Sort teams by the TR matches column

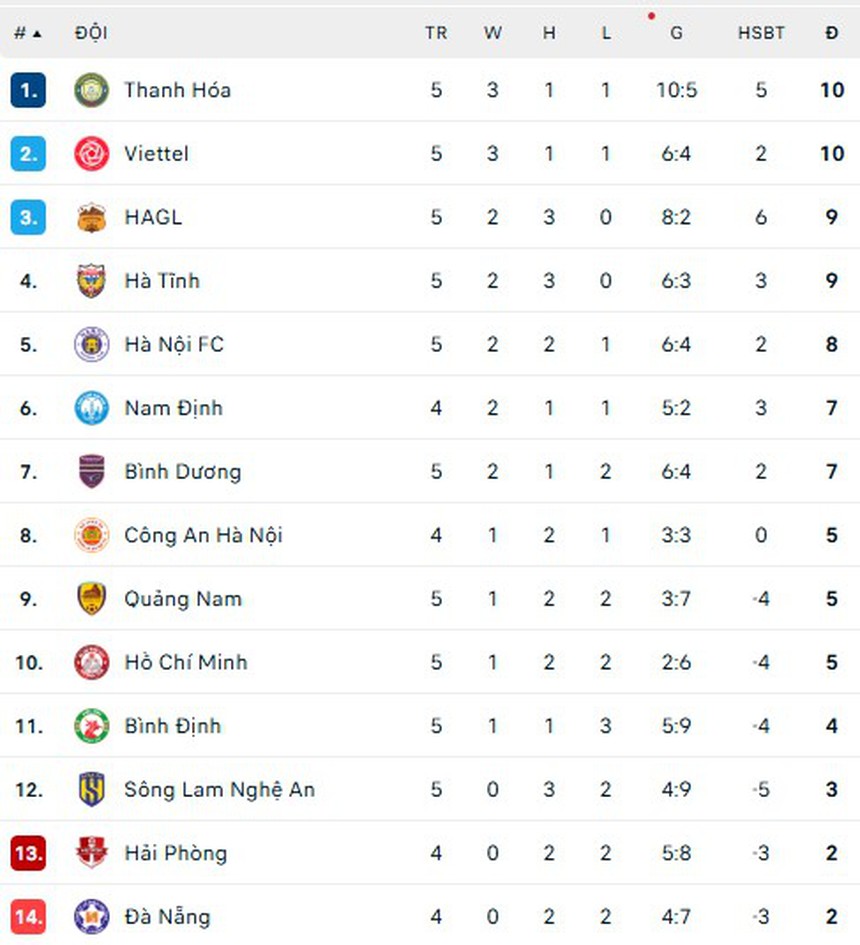coord(436,32)
